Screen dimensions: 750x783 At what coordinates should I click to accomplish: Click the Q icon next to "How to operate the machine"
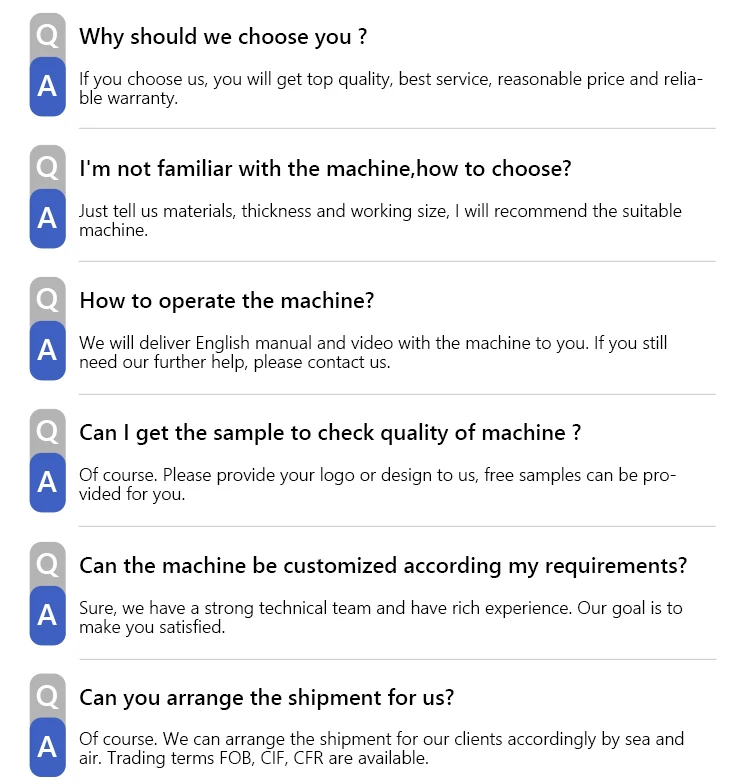pos(47,300)
